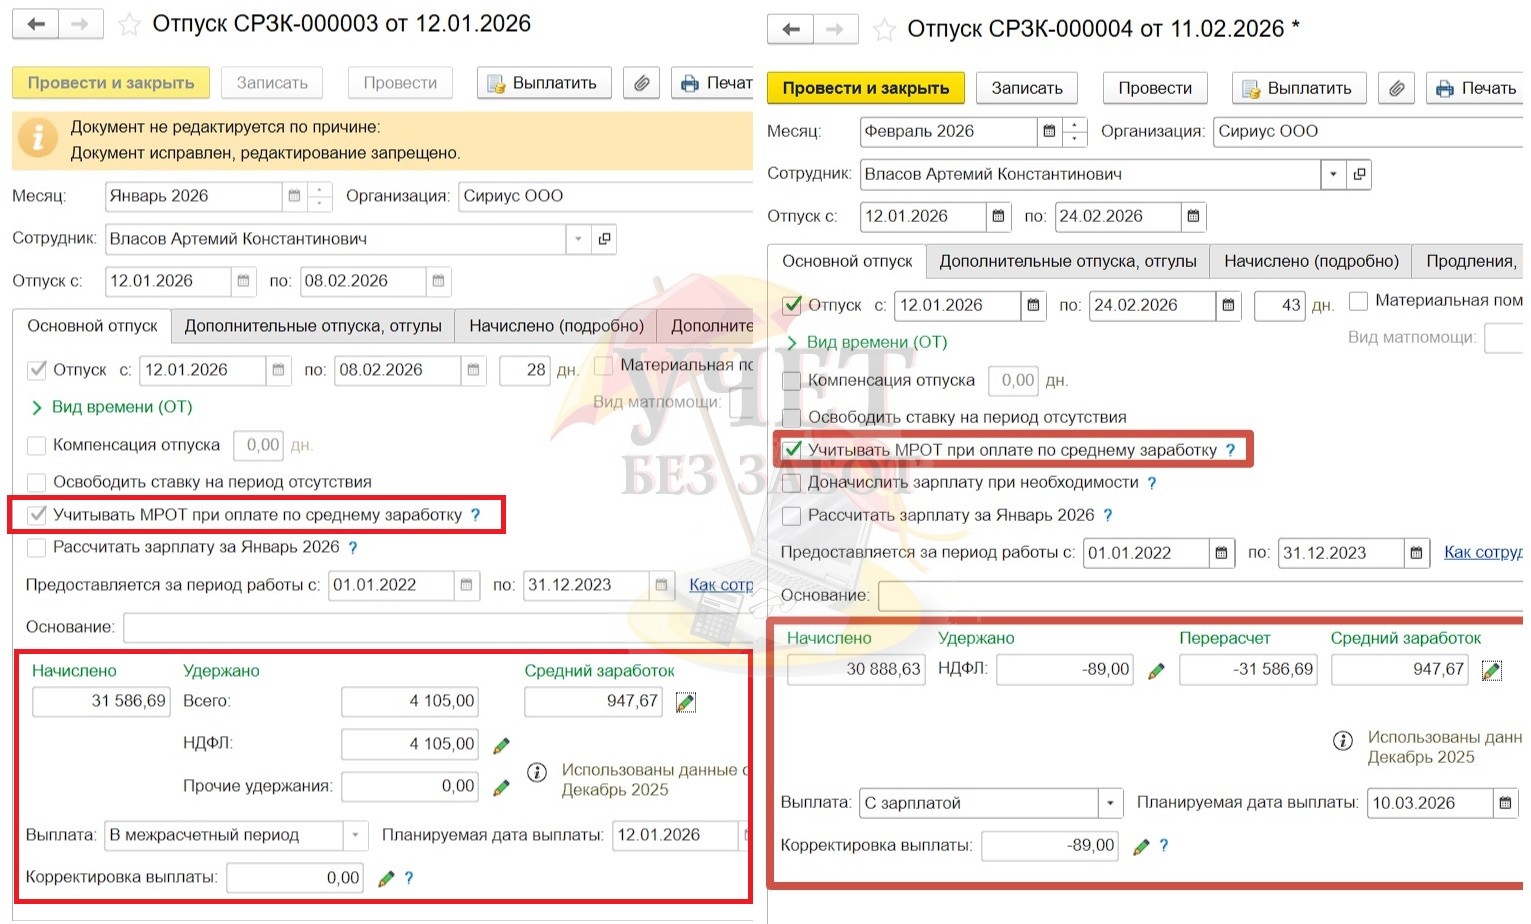Click forward arrow in left СРЗК-000003 window
Screen dimensions: 1531x924
81,24
